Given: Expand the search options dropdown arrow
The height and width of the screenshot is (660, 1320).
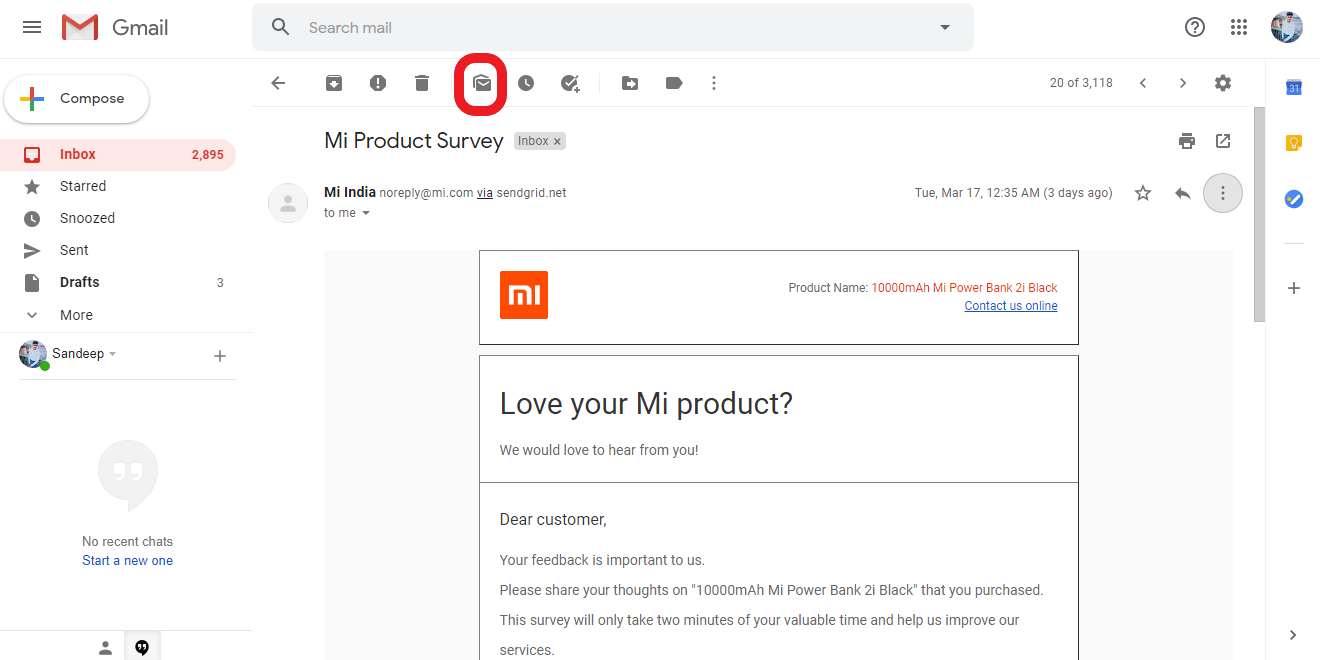Looking at the screenshot, I should pyautogui.click(x=945, y=28).
